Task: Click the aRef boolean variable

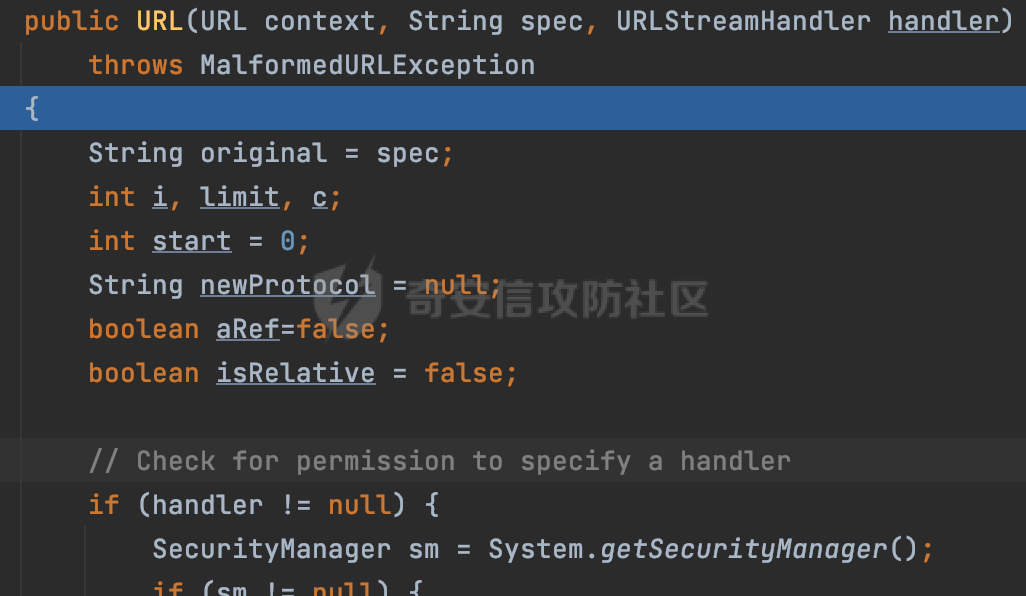Action: point(248,329)
